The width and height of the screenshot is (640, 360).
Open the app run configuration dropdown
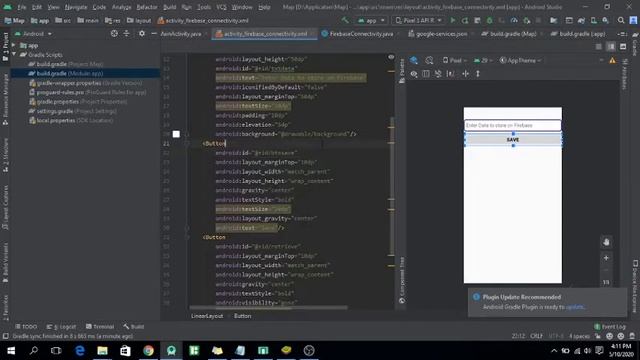(371, 20)
